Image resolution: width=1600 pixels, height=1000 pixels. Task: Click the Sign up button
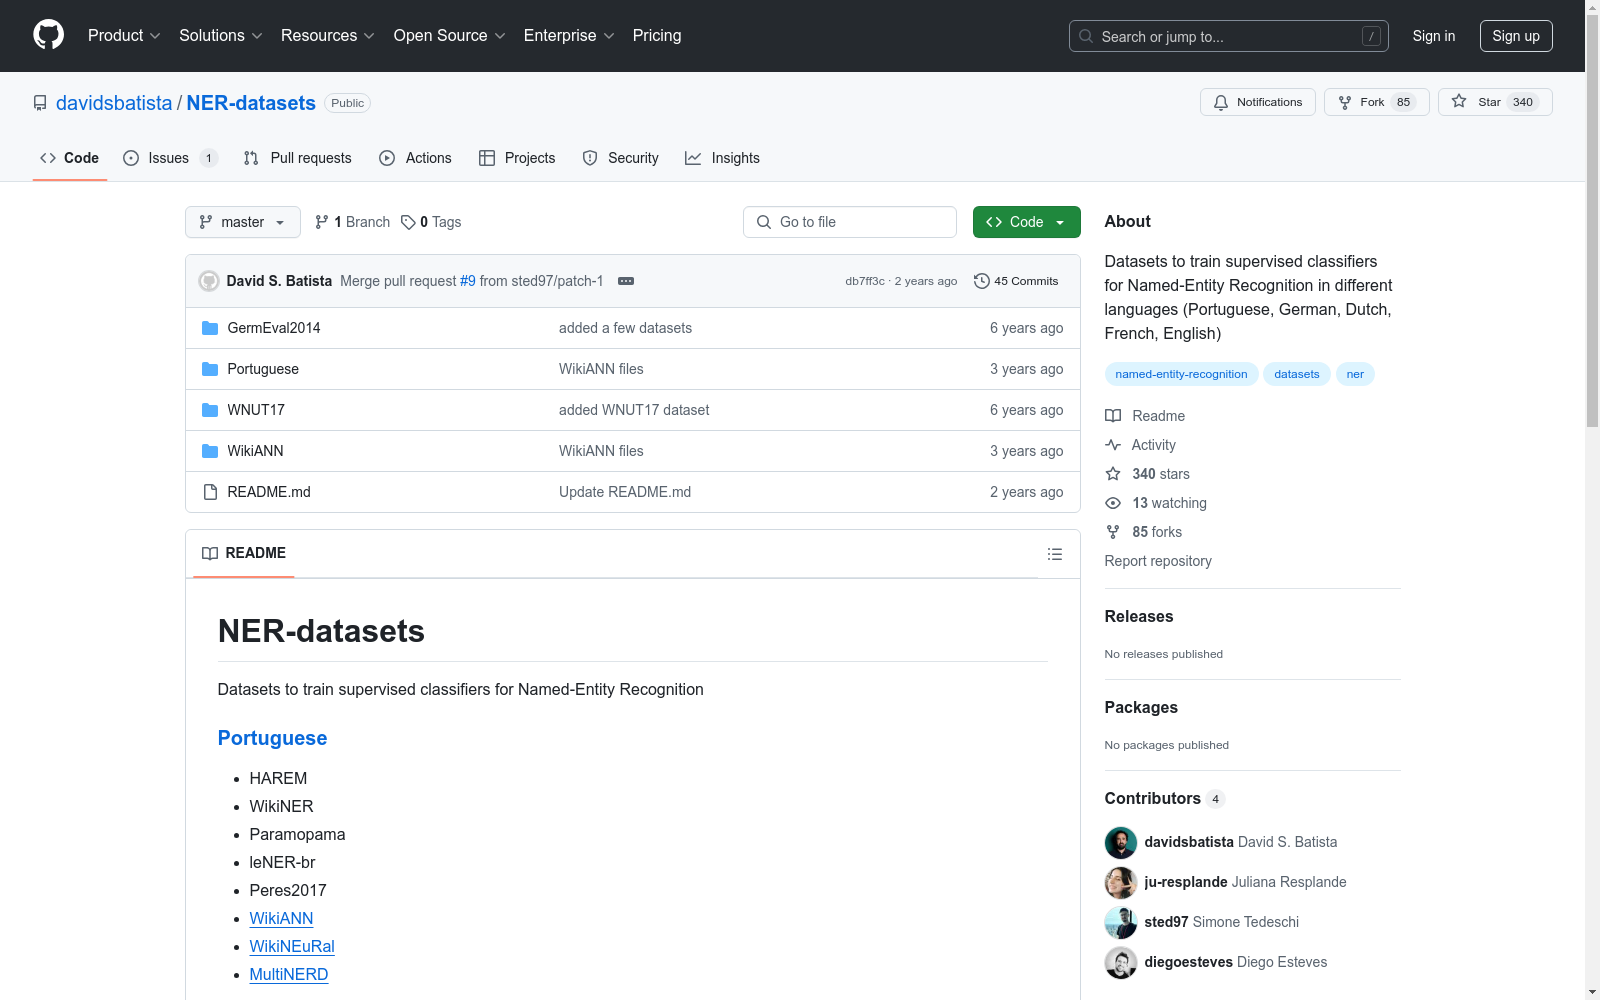pos(1516,36)
